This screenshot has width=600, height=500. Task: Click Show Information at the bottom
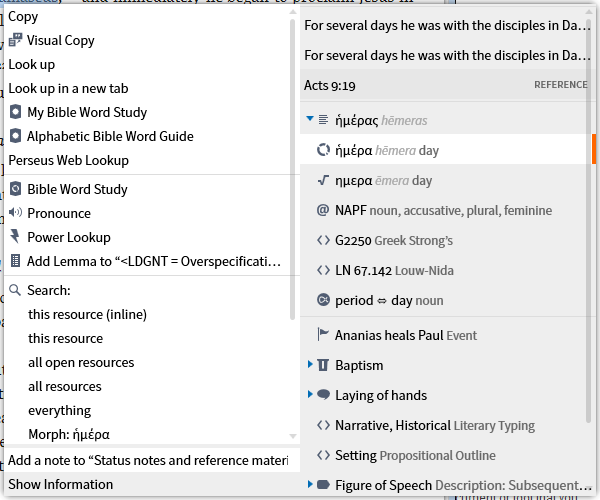click(x=61, y=484)
